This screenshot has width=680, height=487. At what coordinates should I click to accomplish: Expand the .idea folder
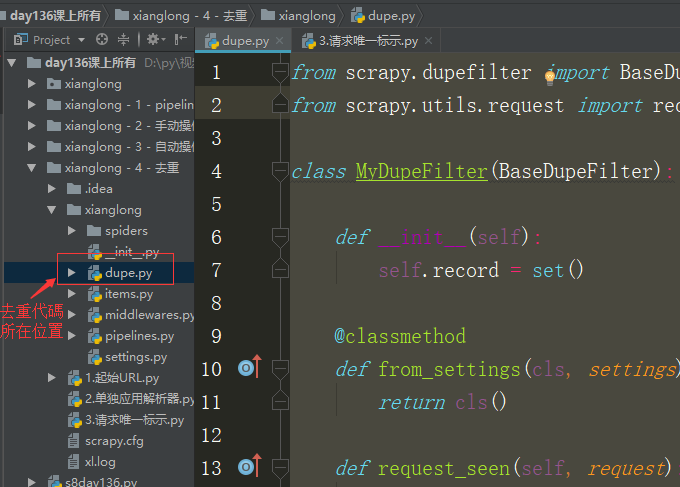[x=52, y=189]
